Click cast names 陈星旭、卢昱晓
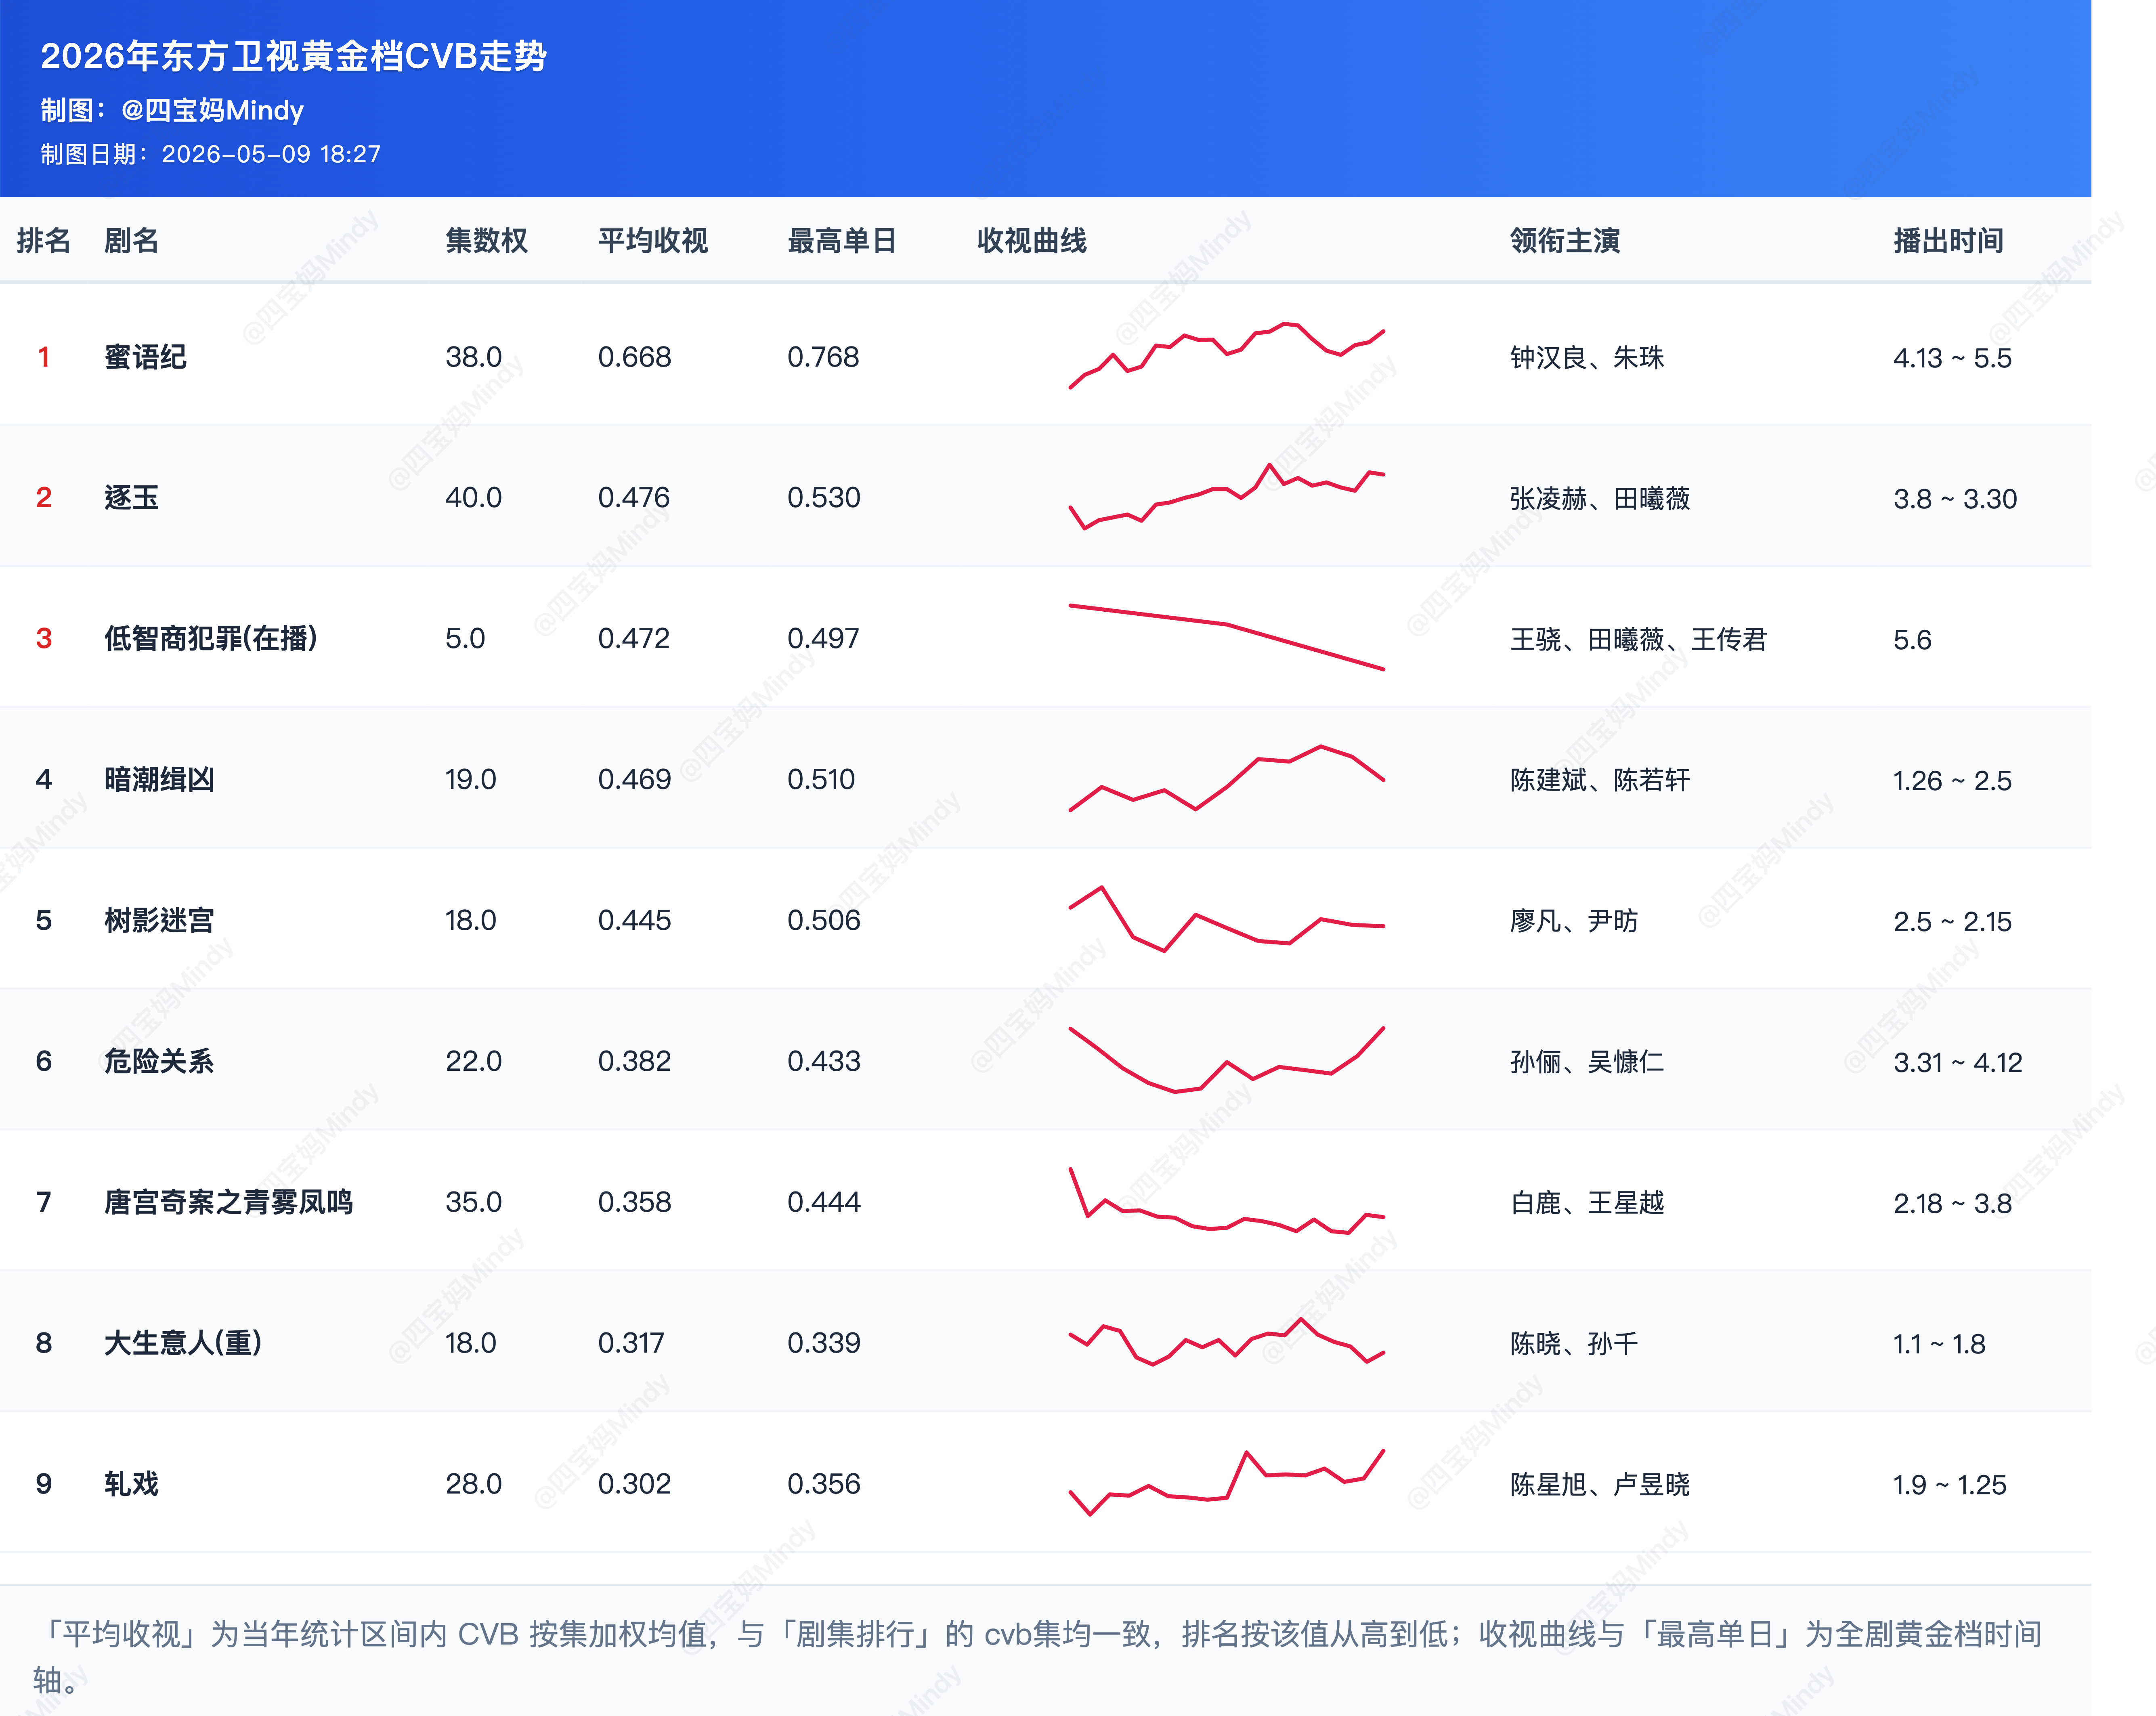This screenshot has width=2156, height=1716. (x=1600, y=1485)
